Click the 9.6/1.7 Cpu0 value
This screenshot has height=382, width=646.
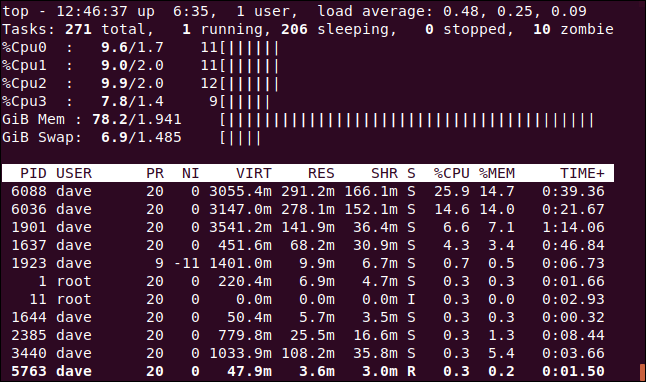[132, 47]
